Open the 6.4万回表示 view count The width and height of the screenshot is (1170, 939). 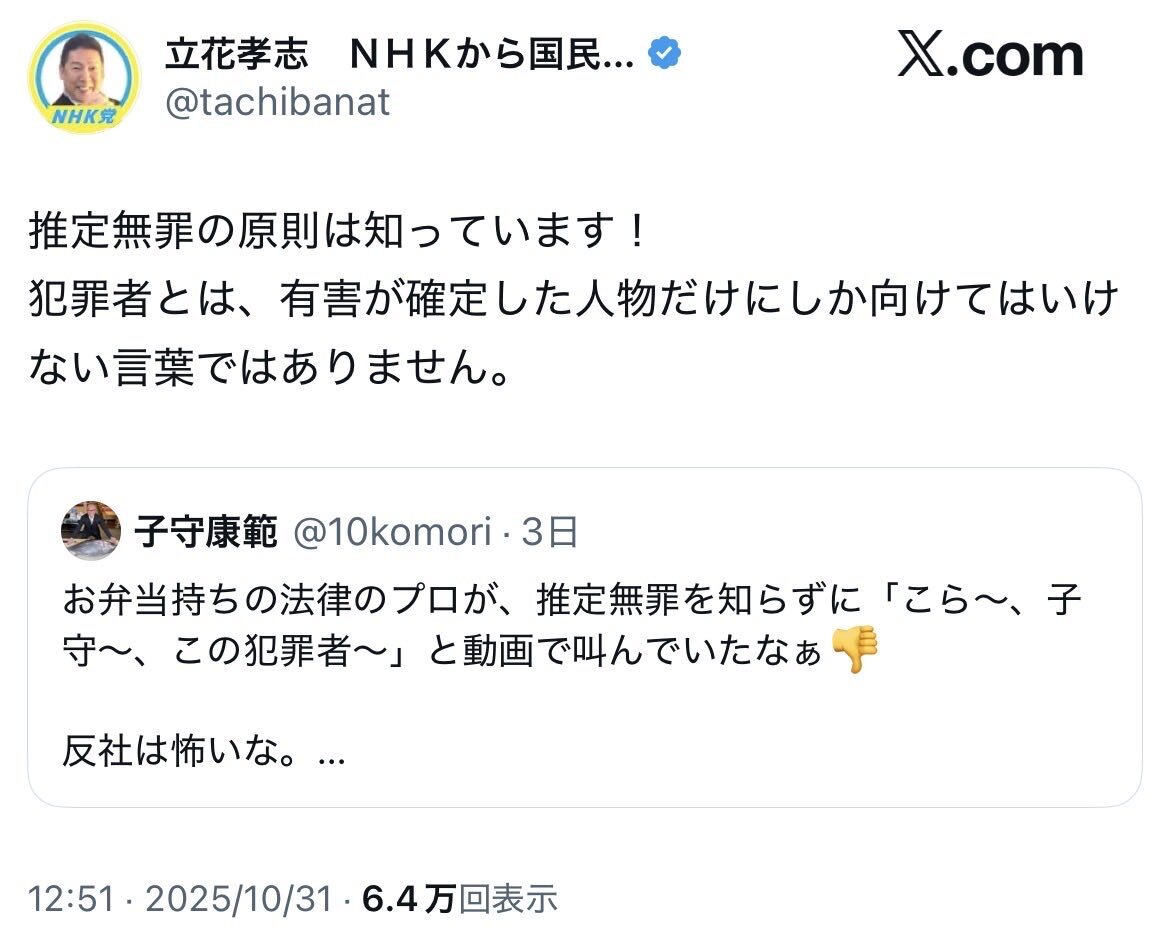click(x=459, y=899)
